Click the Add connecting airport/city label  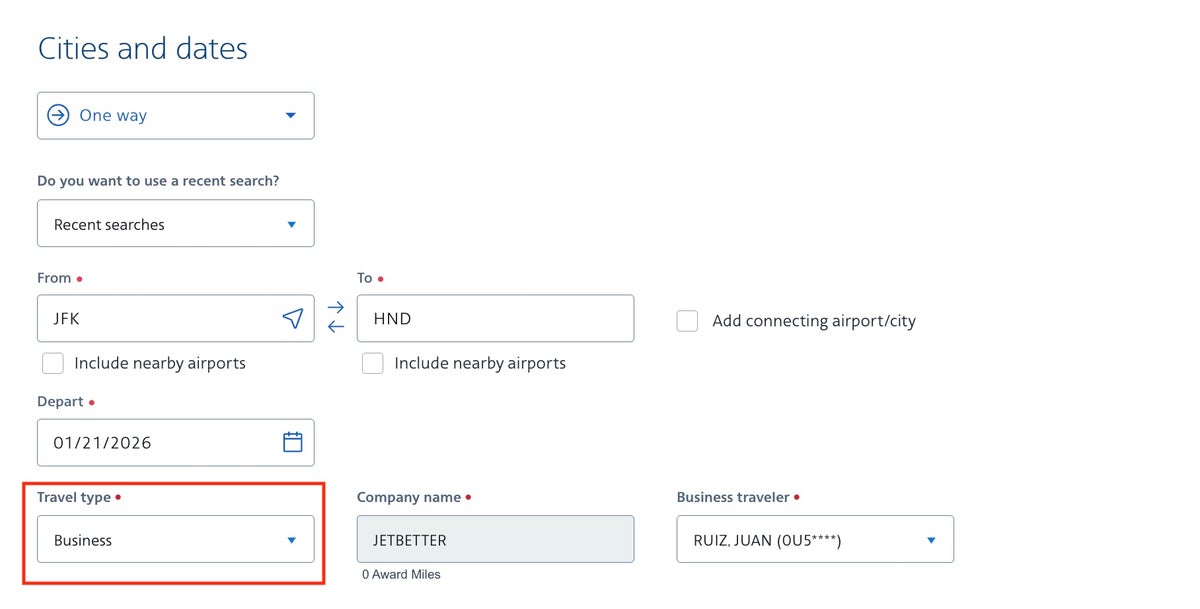click(814, 321)
